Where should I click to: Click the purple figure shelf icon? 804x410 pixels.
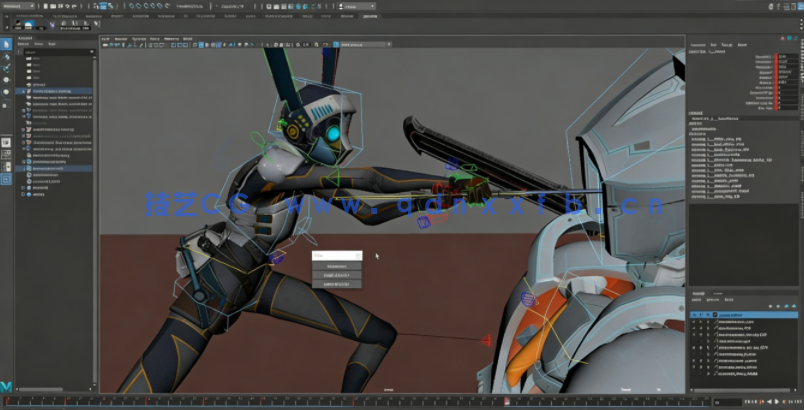53,24
